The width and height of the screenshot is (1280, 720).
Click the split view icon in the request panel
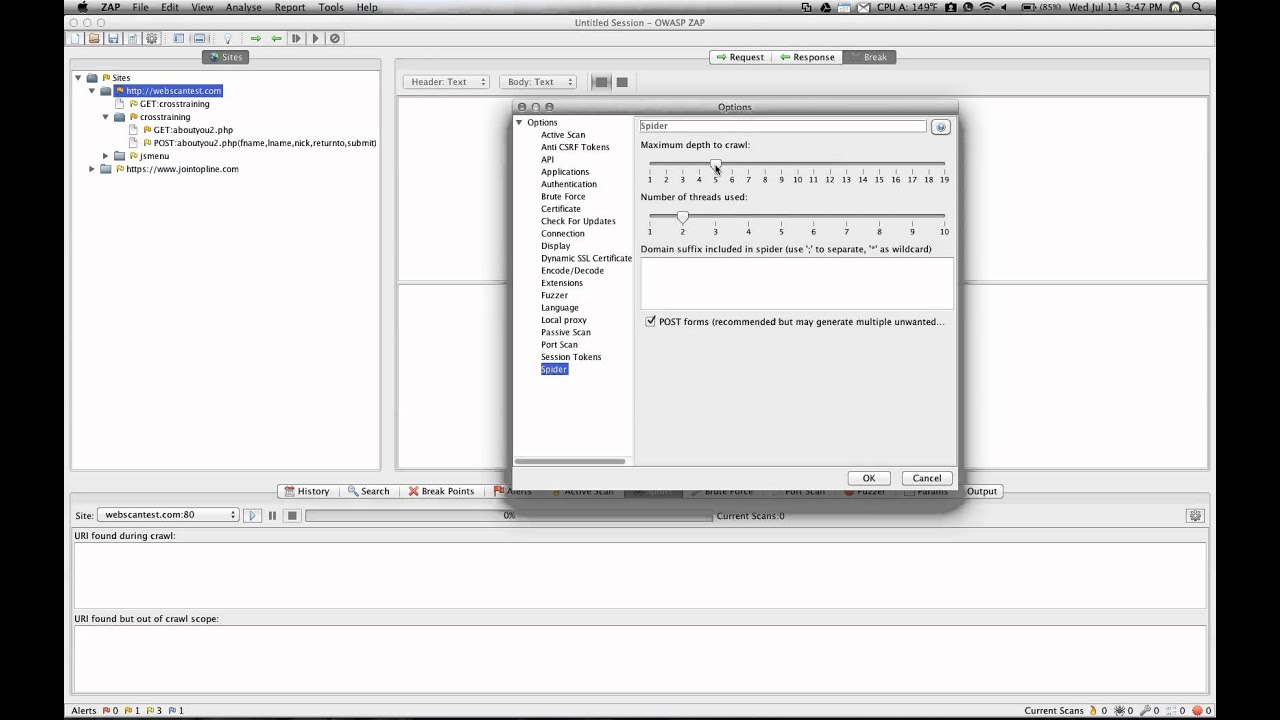(x=601, y=82)
